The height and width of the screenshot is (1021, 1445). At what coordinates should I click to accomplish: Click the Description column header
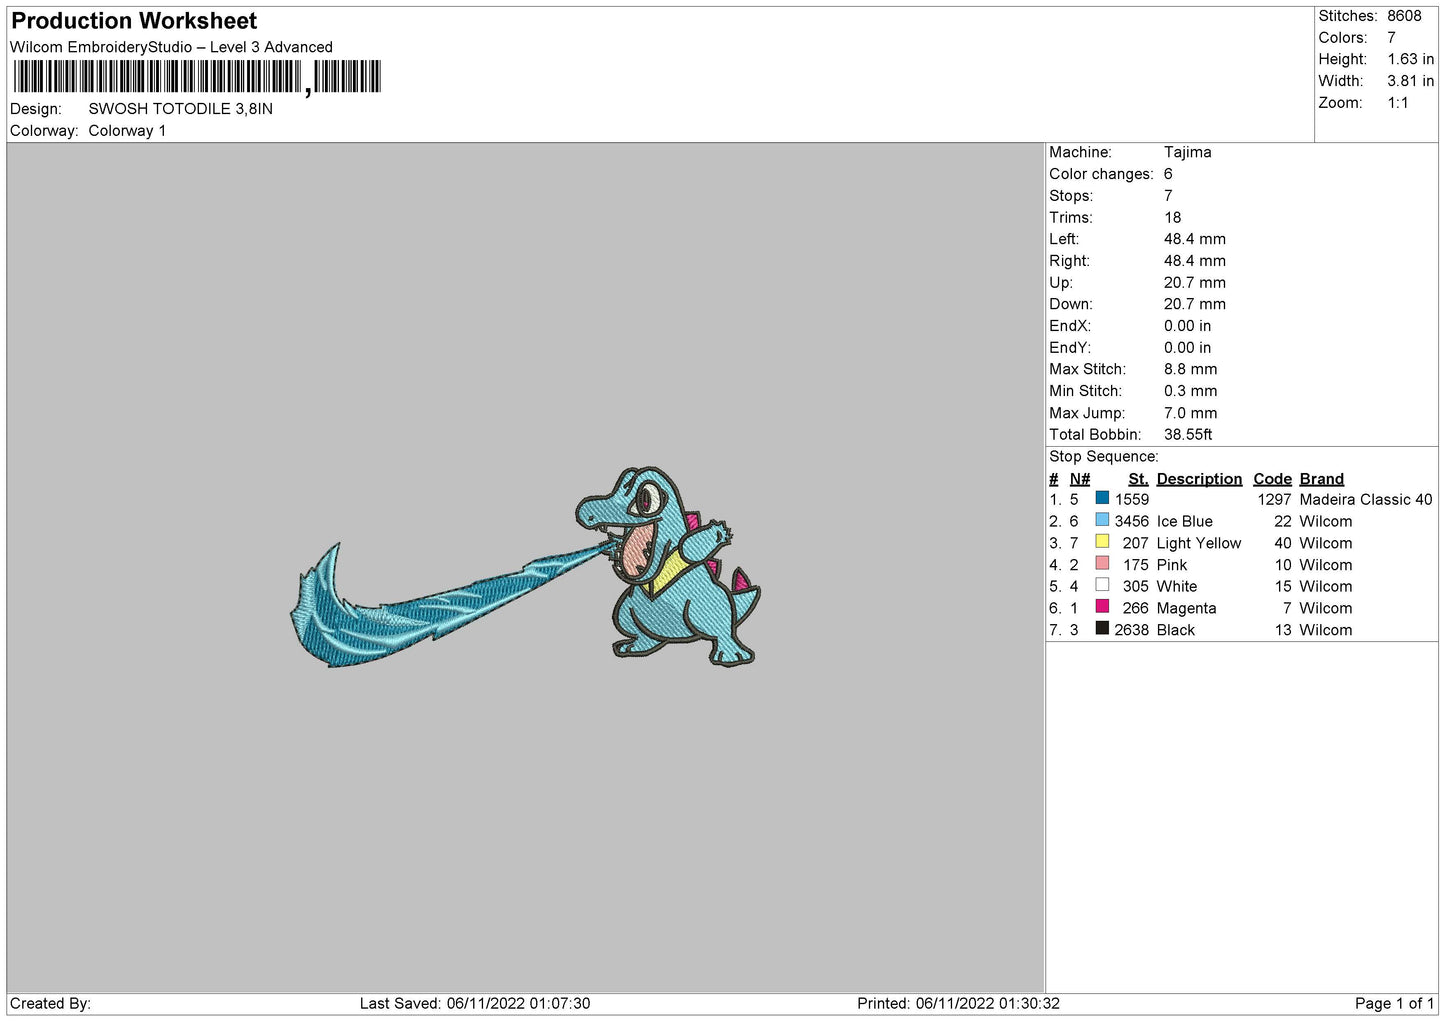[1198, 479]
